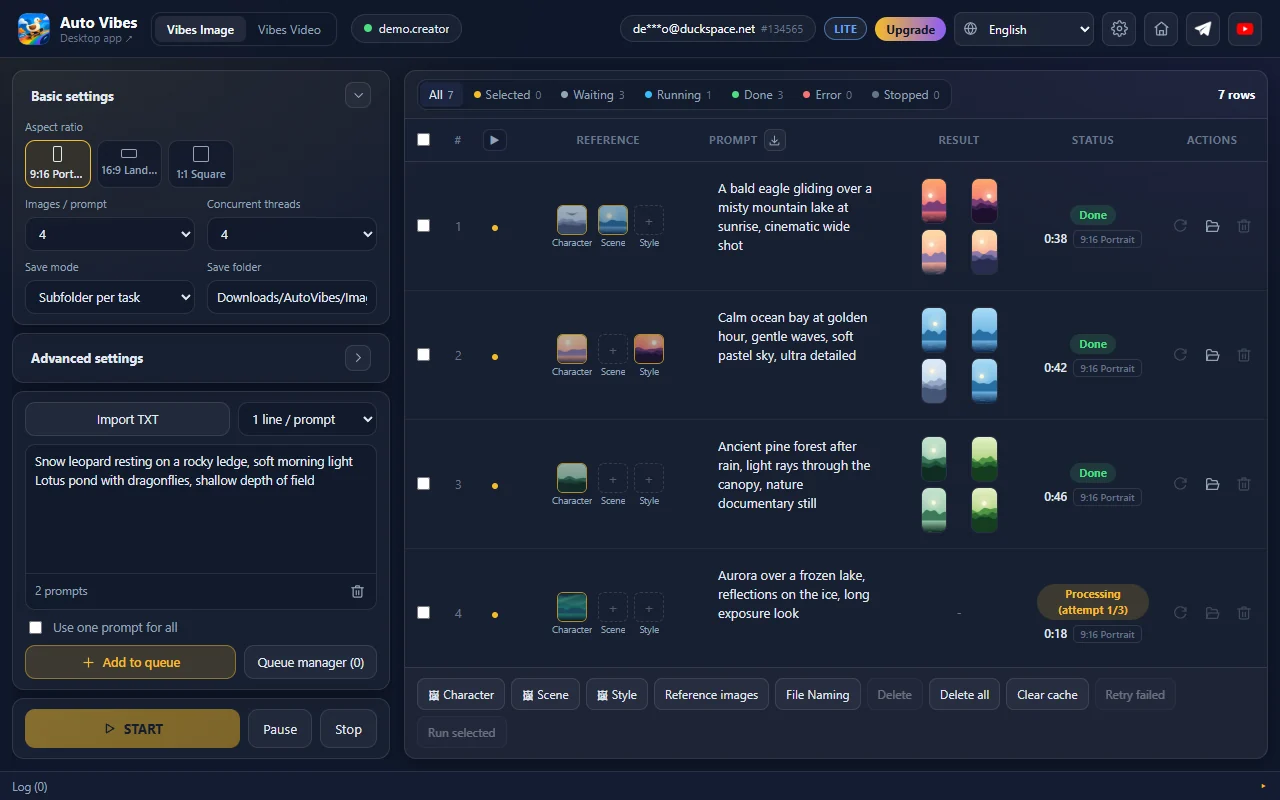Open the settings gear icon
The height and width of the screenshot is (800, 1280).
point(1119,29)
